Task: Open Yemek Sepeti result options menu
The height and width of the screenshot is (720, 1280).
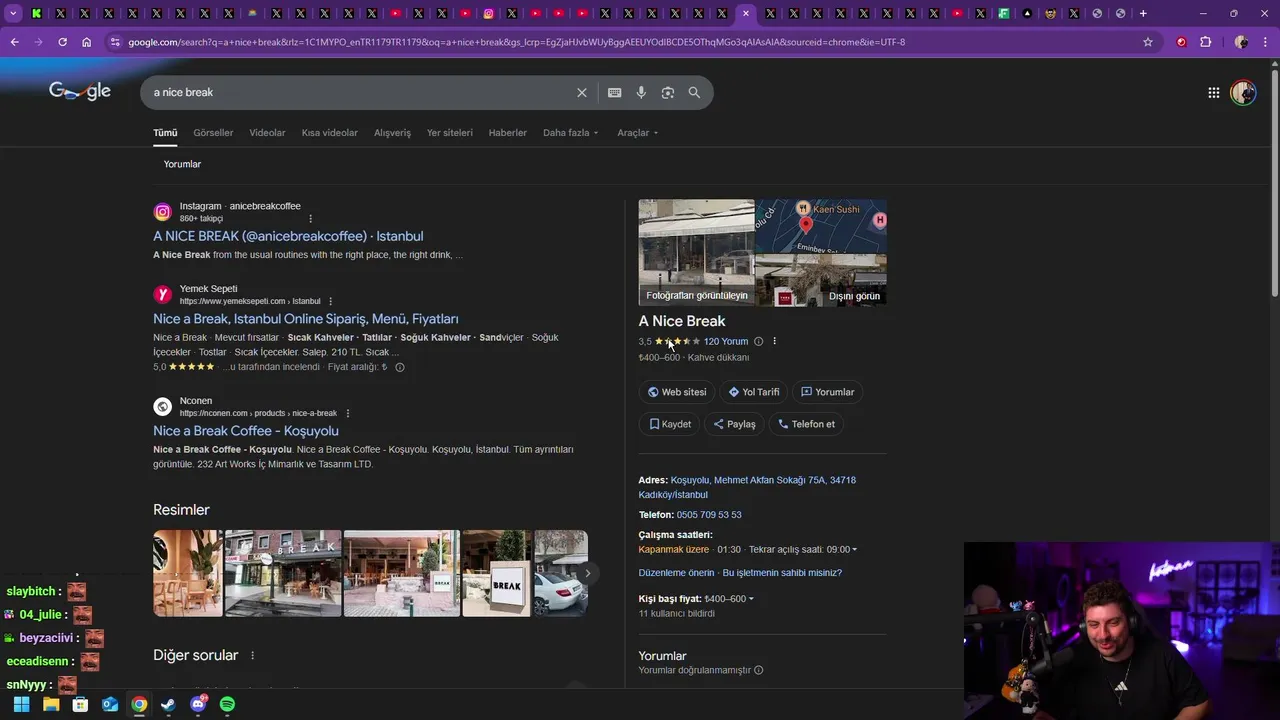Action: coord(330,301)
